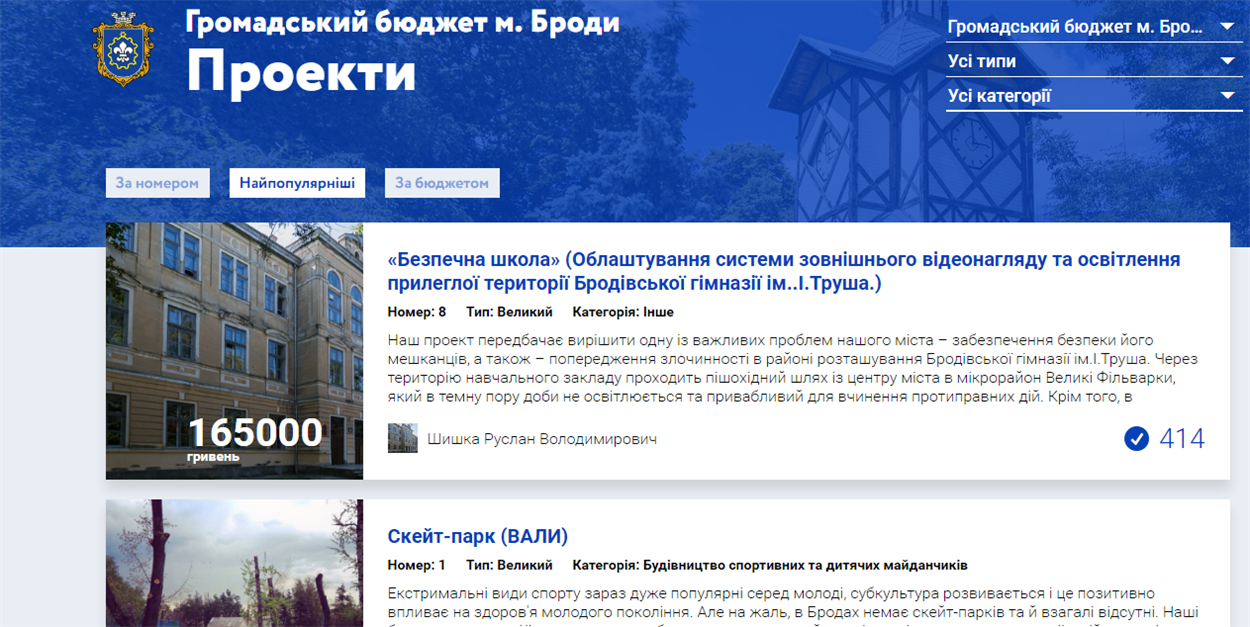Sort projects by За номером
Image resolution: width=1250 pixels, height=627 pixels.
[x=157, y=183]
